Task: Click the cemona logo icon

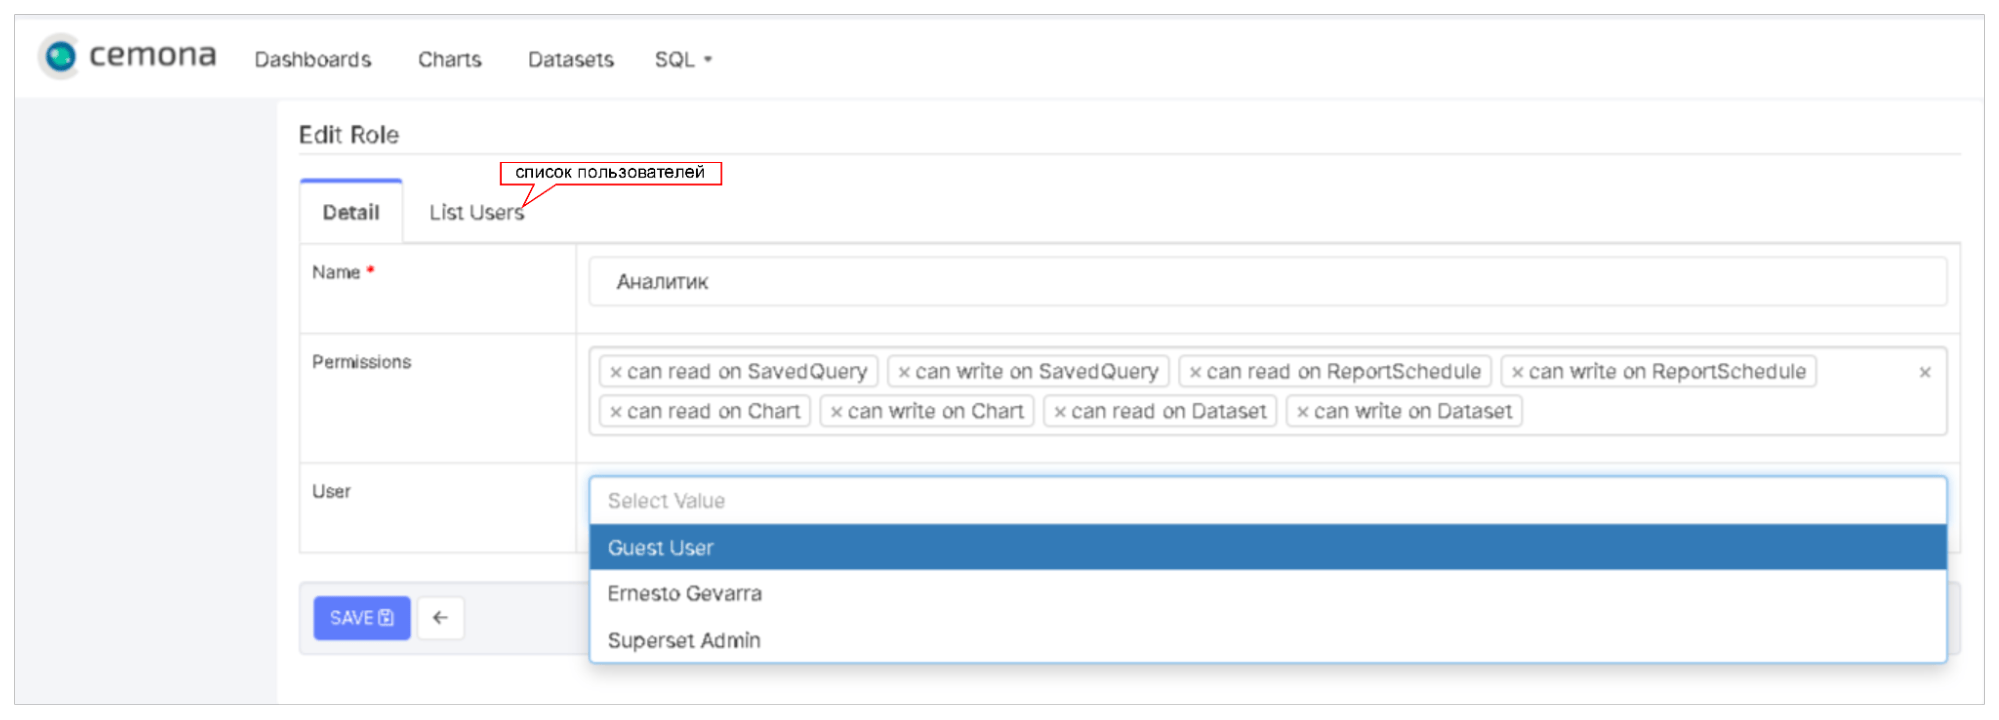Action: [x=60, y=56]
